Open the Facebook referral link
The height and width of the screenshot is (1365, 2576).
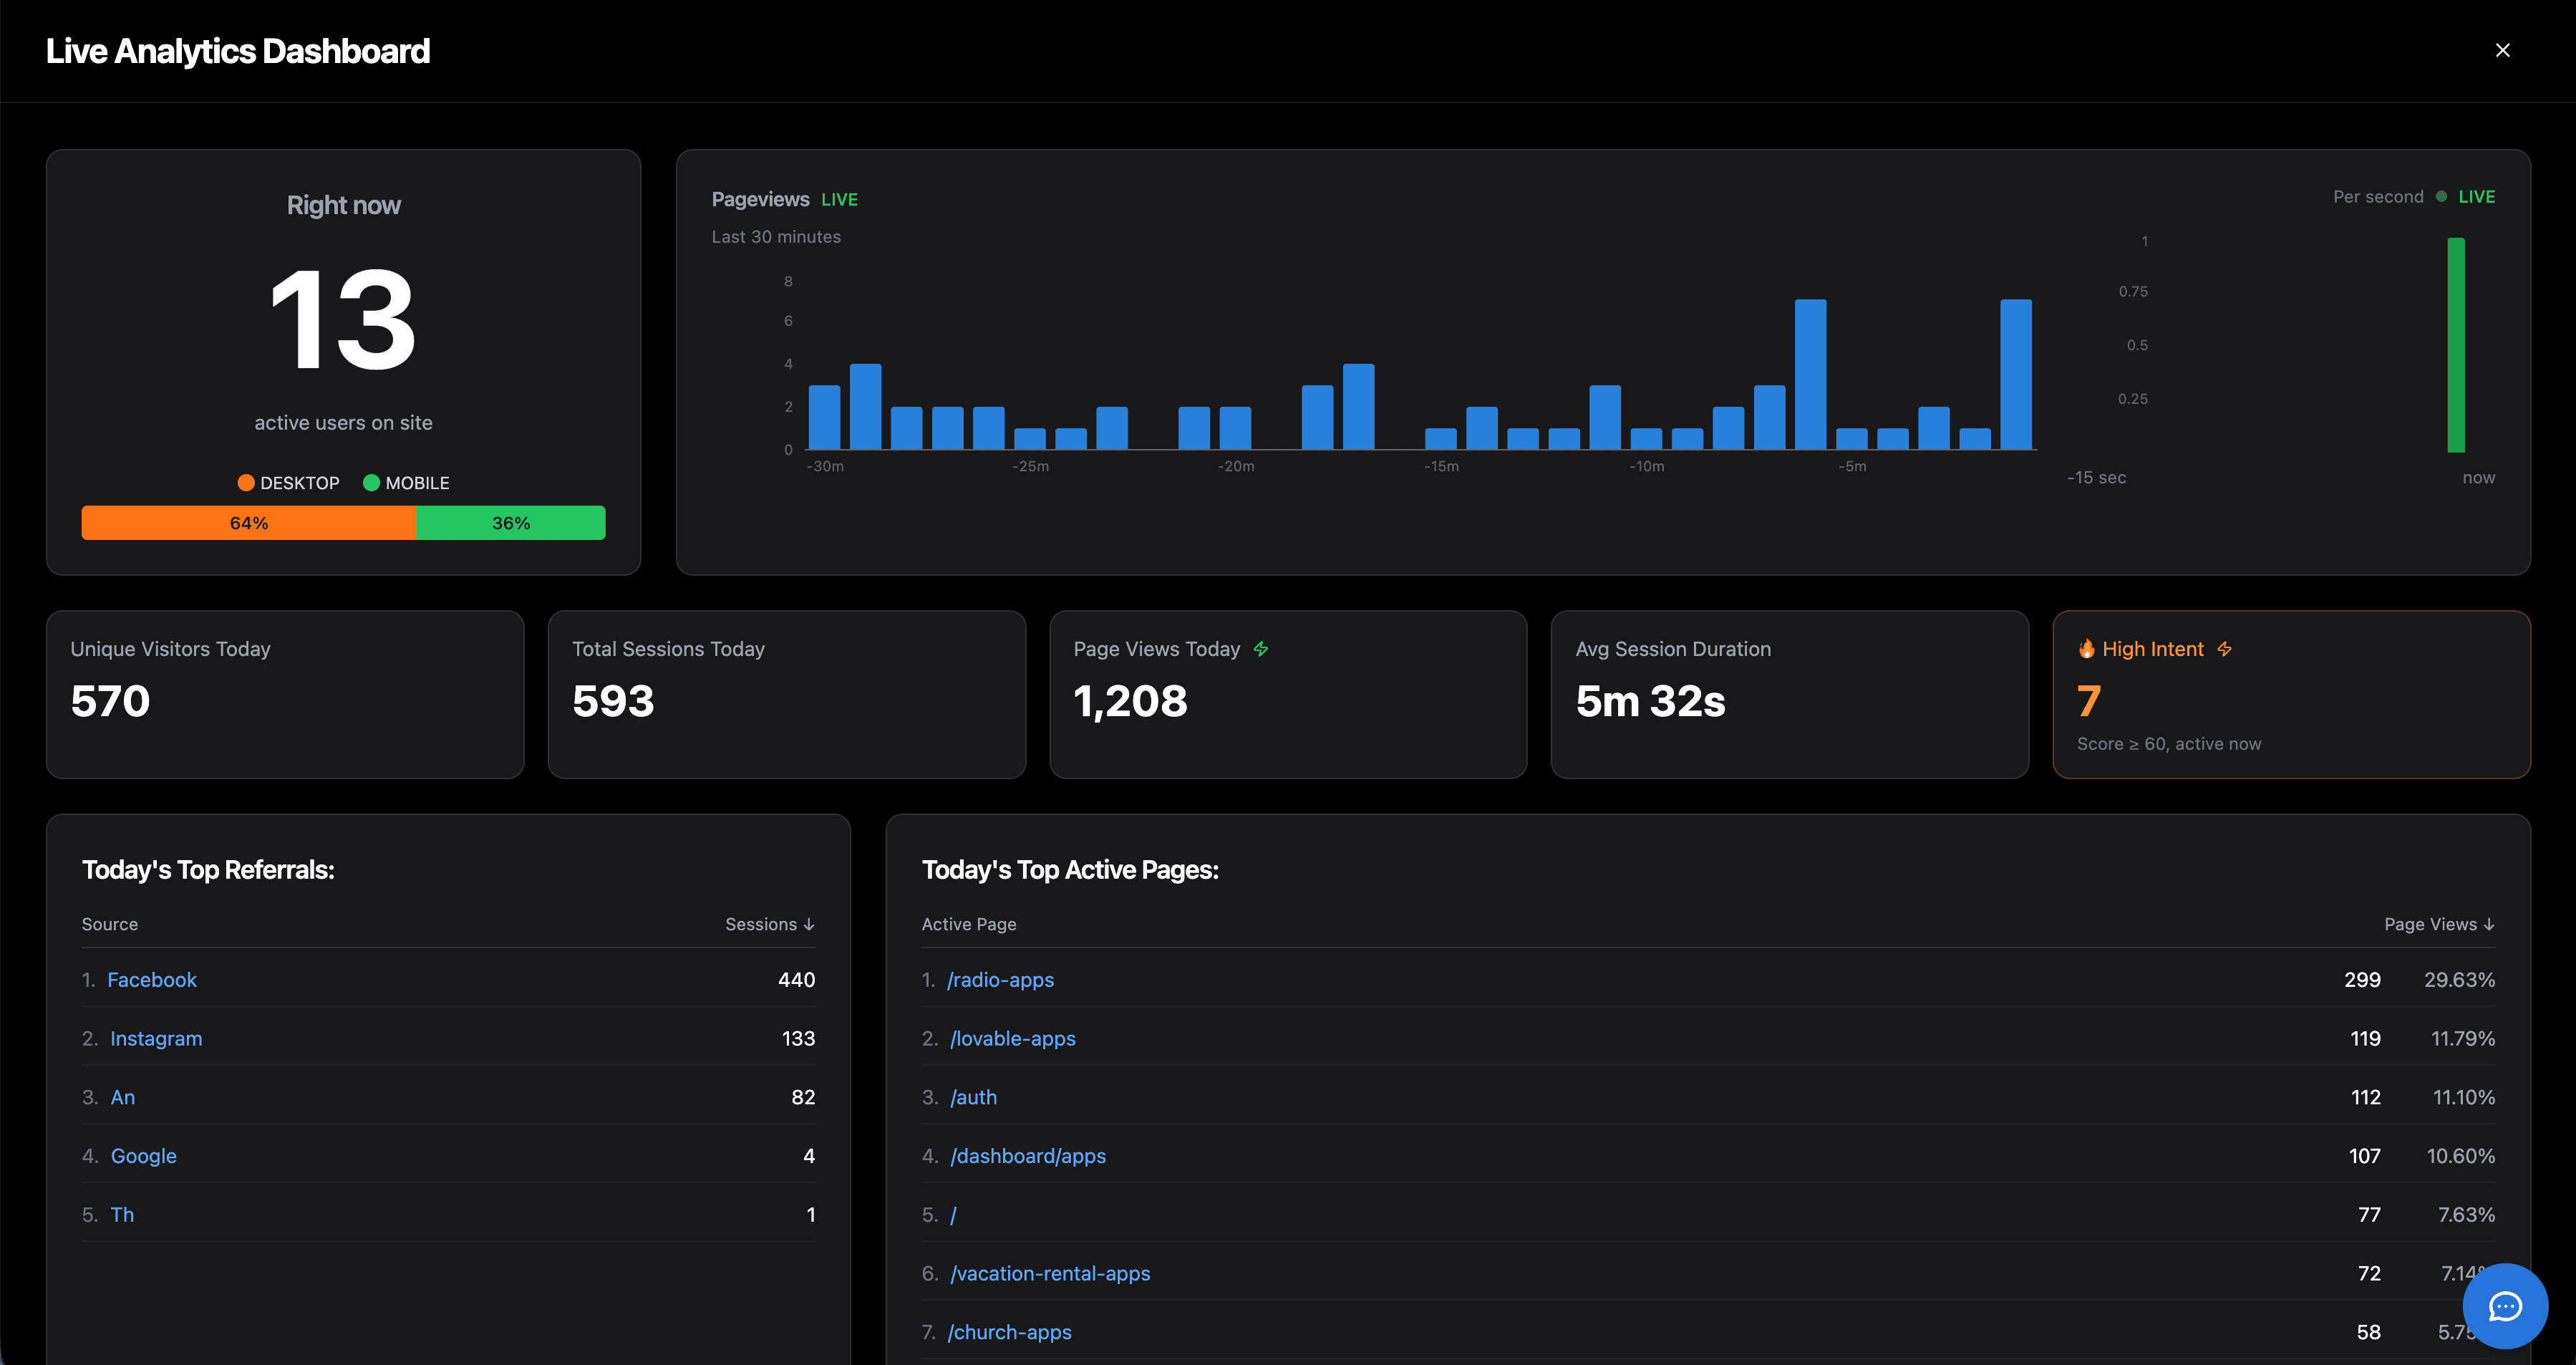[152, 979]
